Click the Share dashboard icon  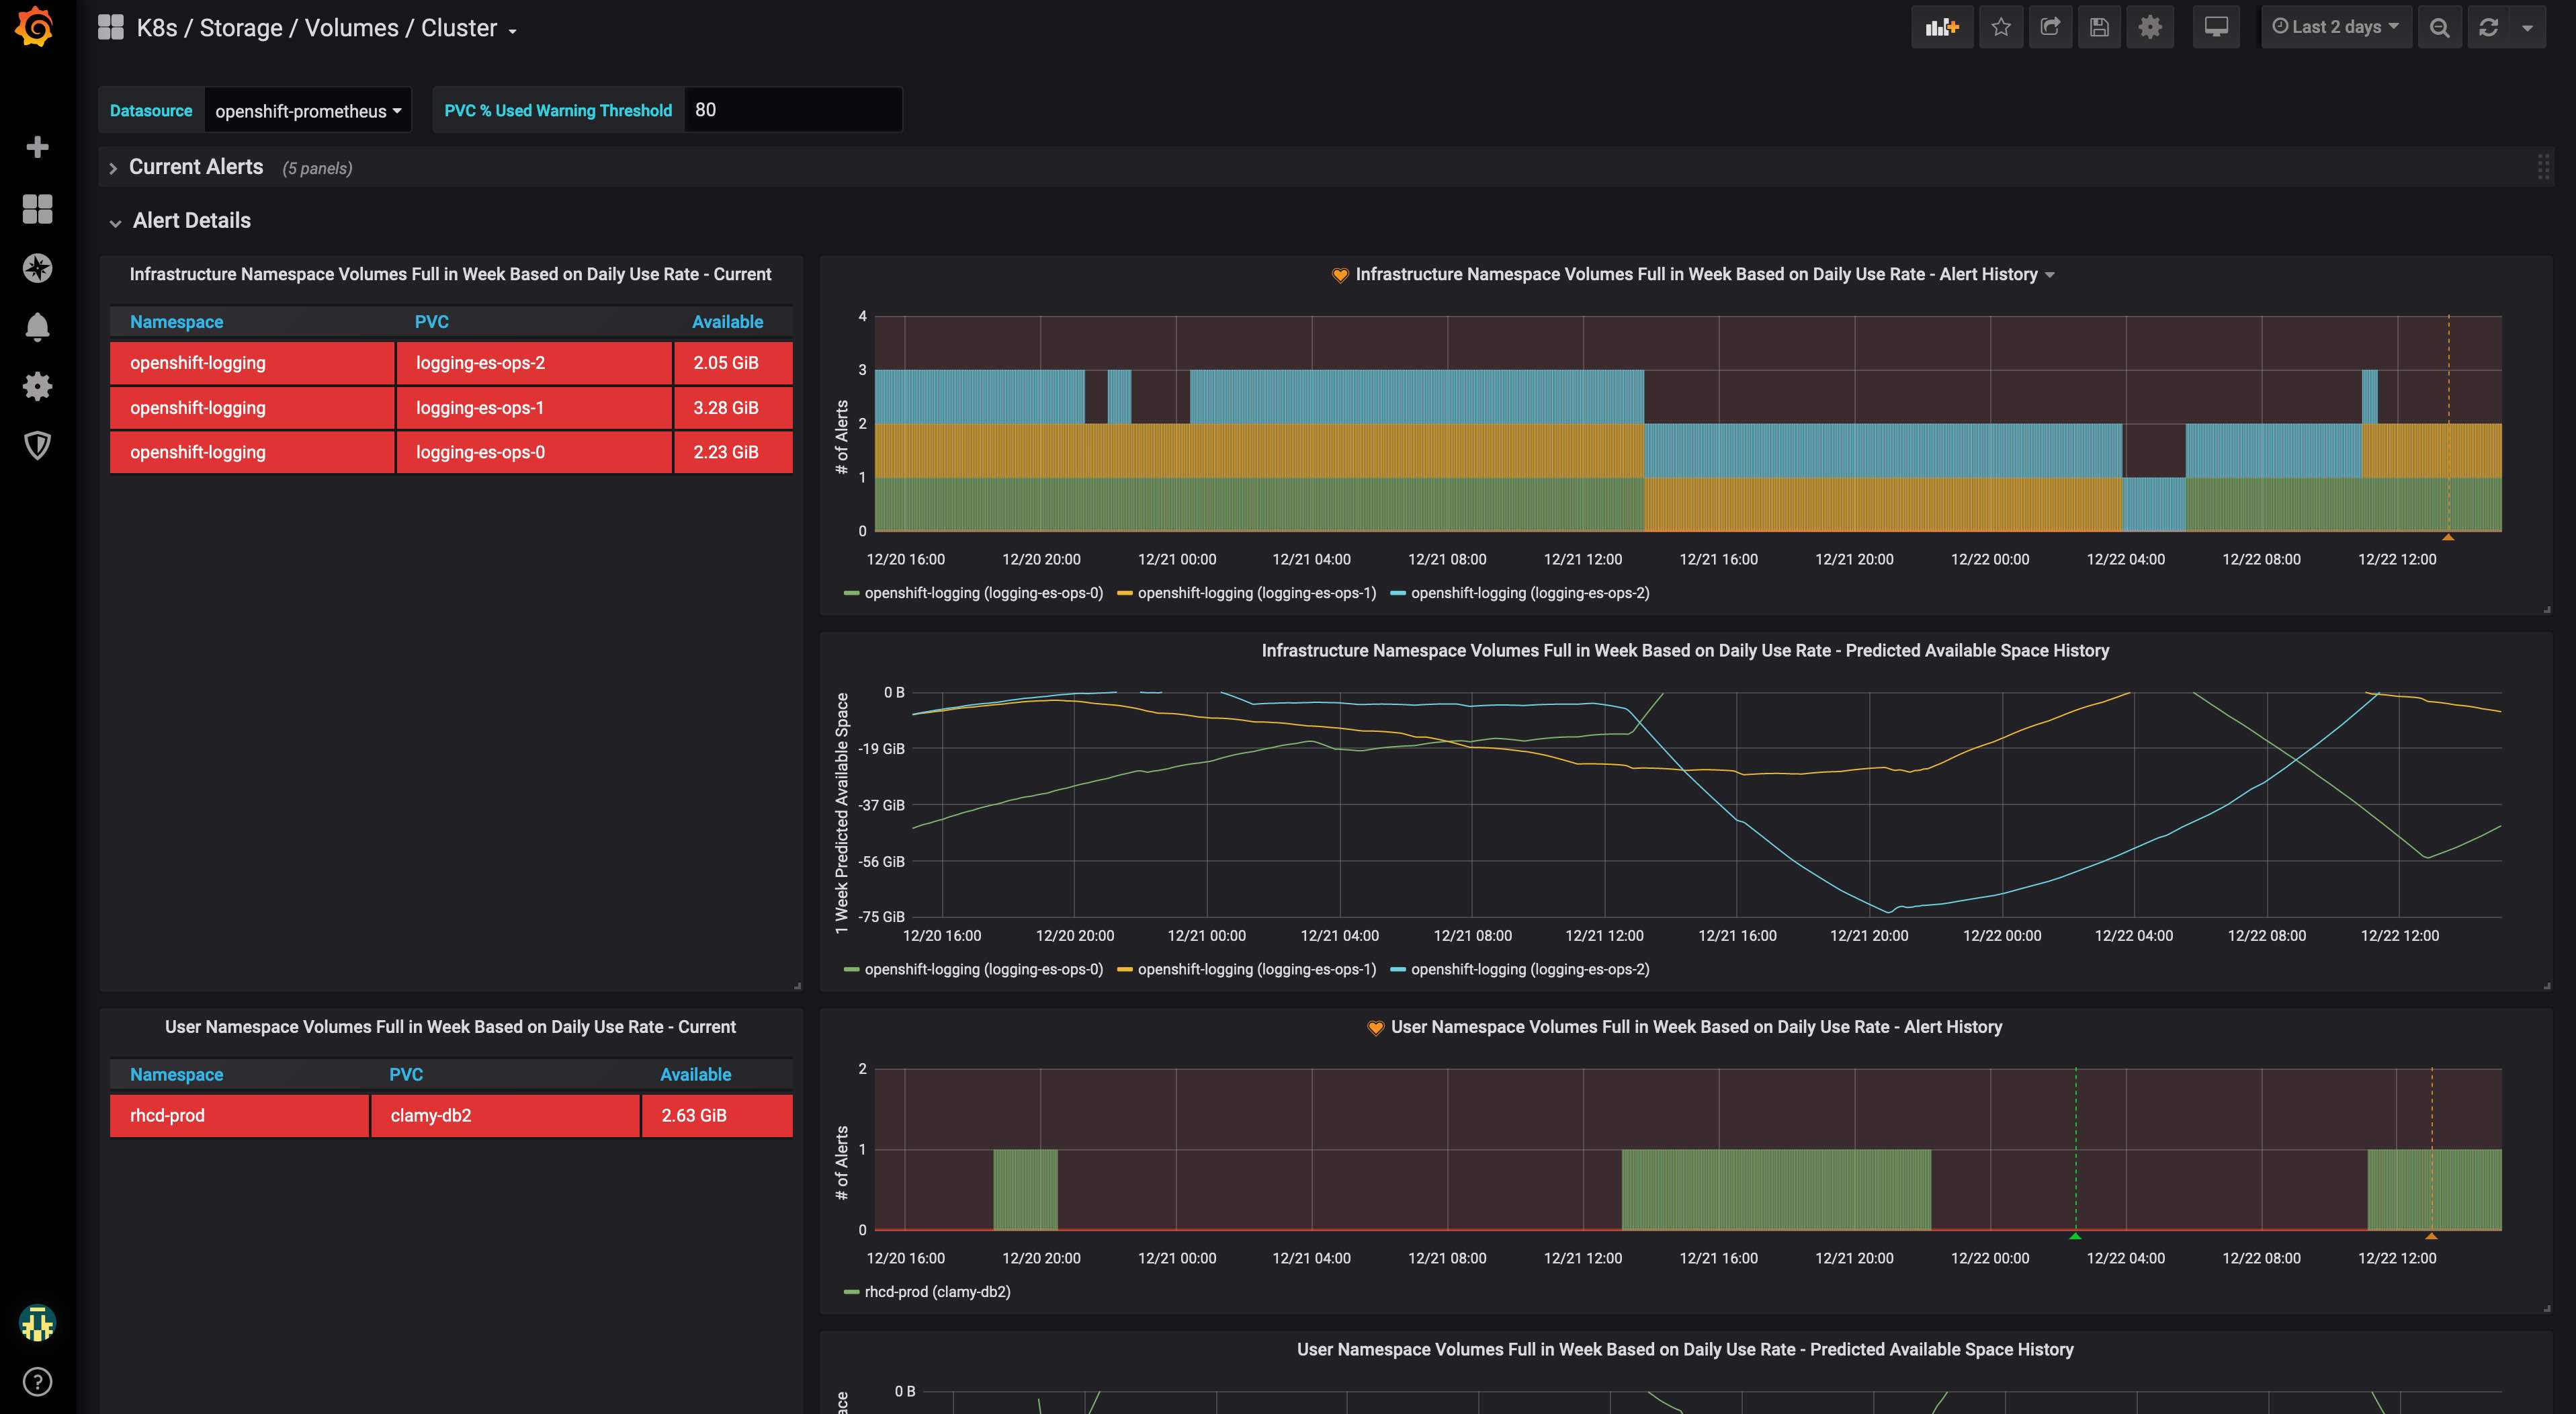pos(2050,28)
